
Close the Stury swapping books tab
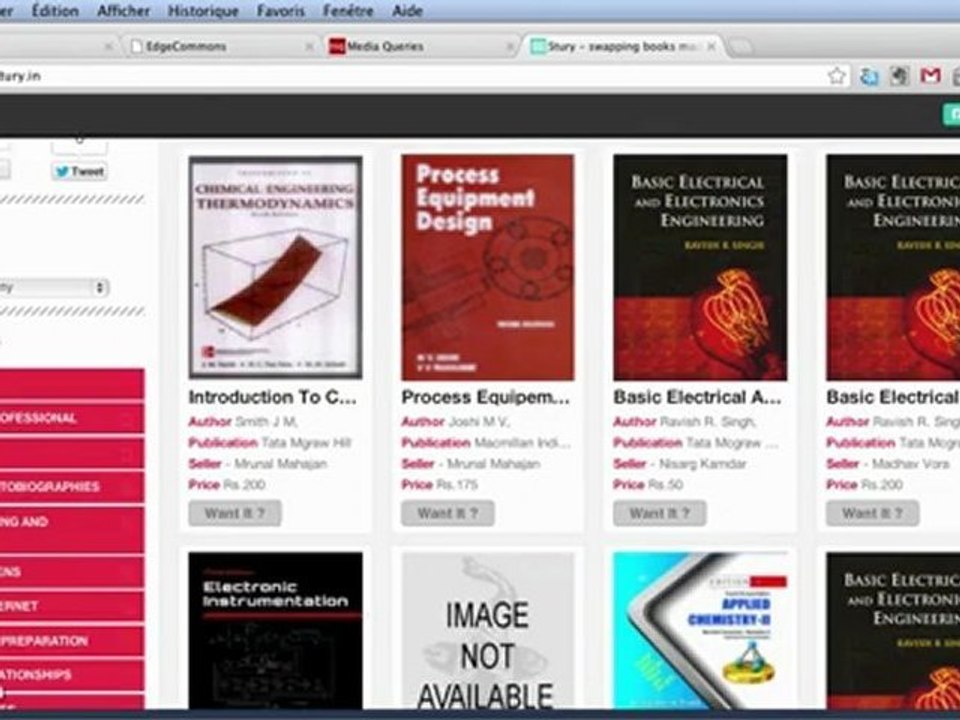711,47
